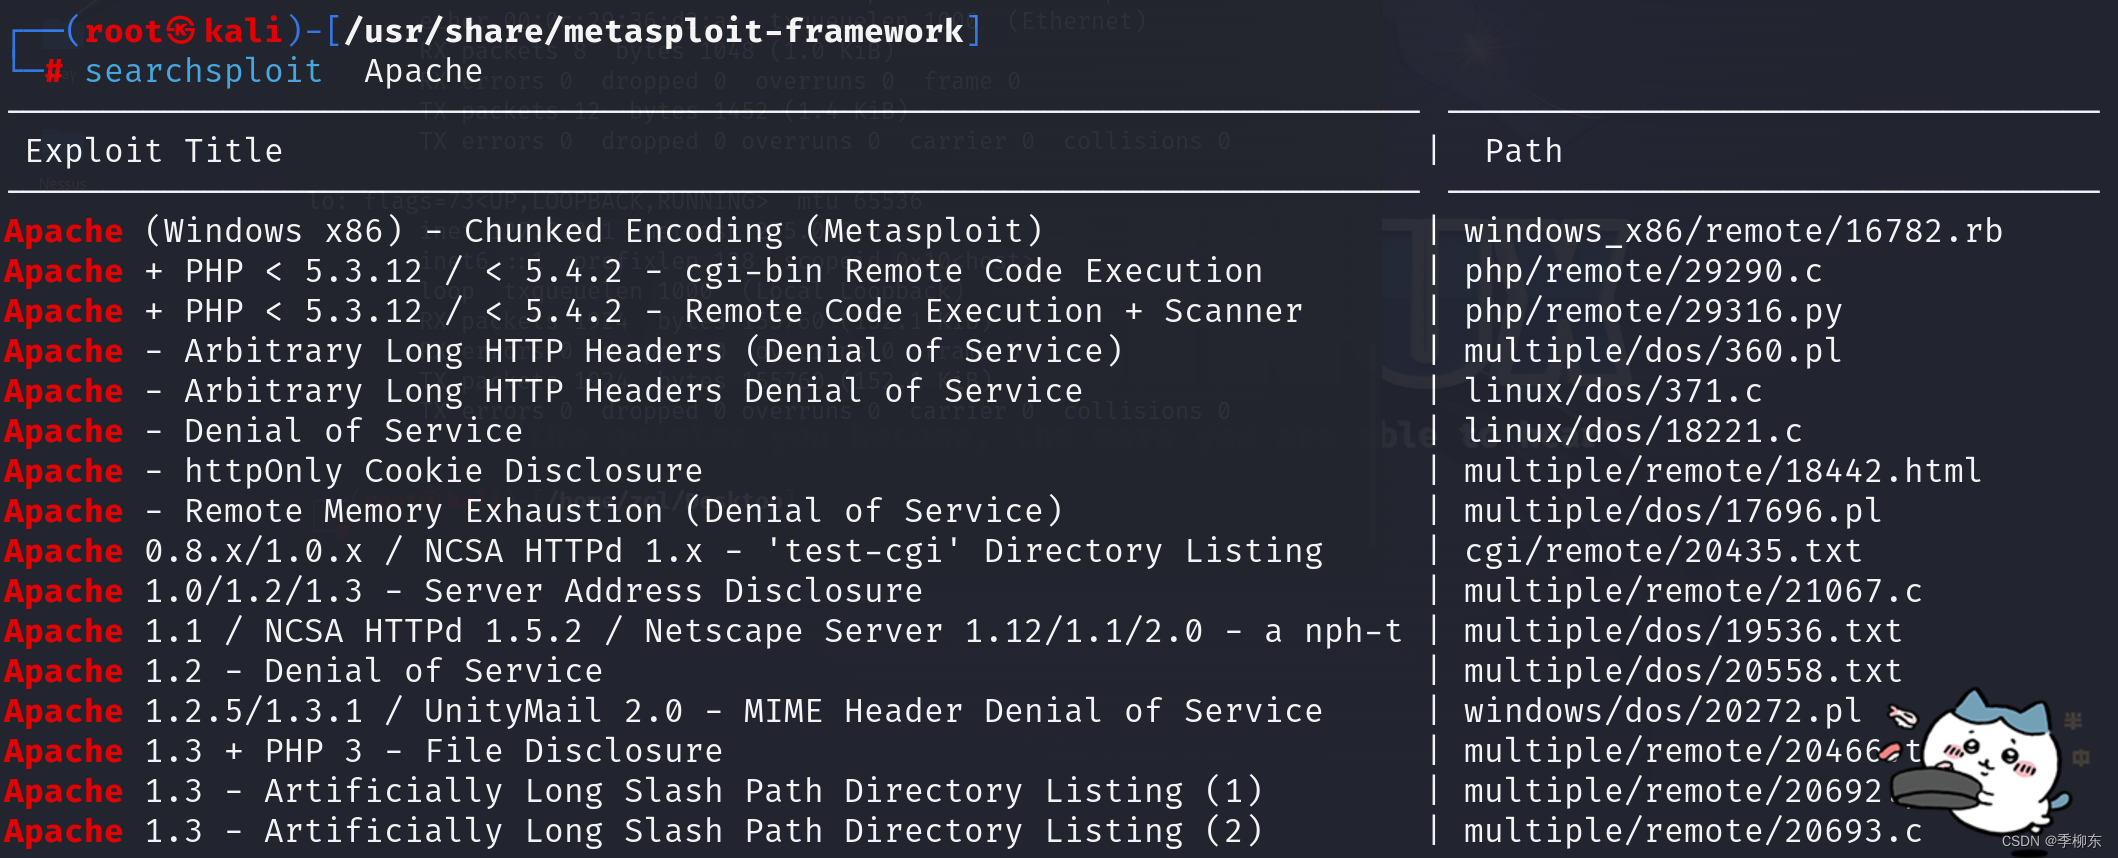
Task: Select the /usr/share/metasploit-framework path in prompt
Action: [x=654, y=31]
